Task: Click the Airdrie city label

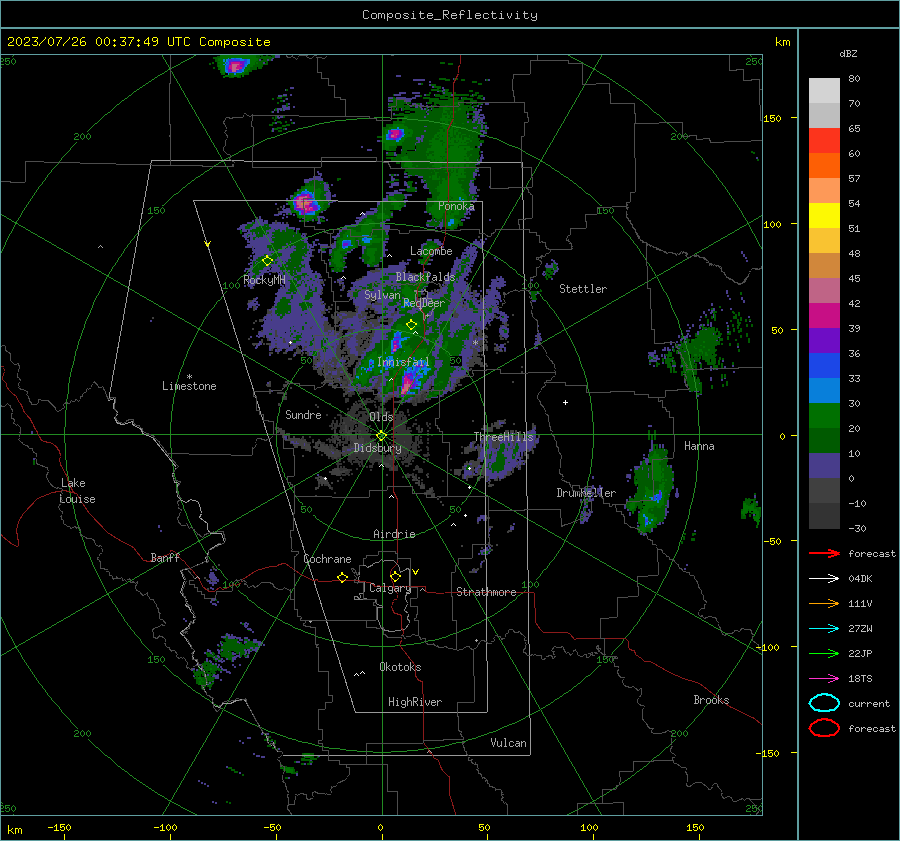Action: pyautogui.click(x=394, y=534)
